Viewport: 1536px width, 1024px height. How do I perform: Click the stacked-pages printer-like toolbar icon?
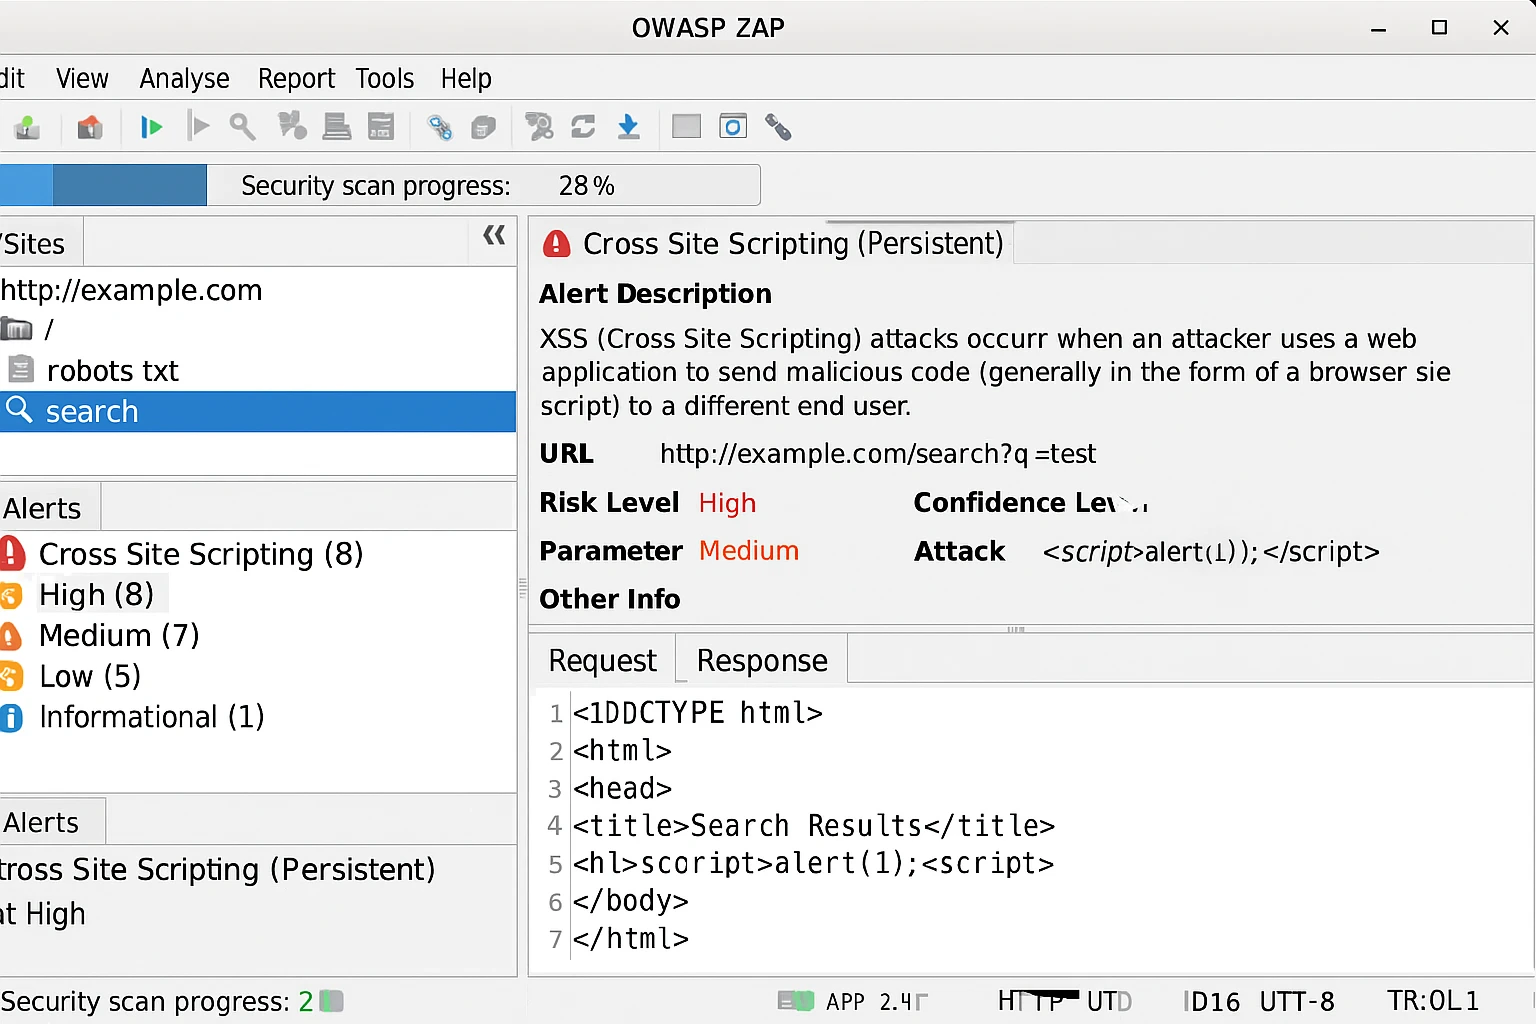point(337,126)
